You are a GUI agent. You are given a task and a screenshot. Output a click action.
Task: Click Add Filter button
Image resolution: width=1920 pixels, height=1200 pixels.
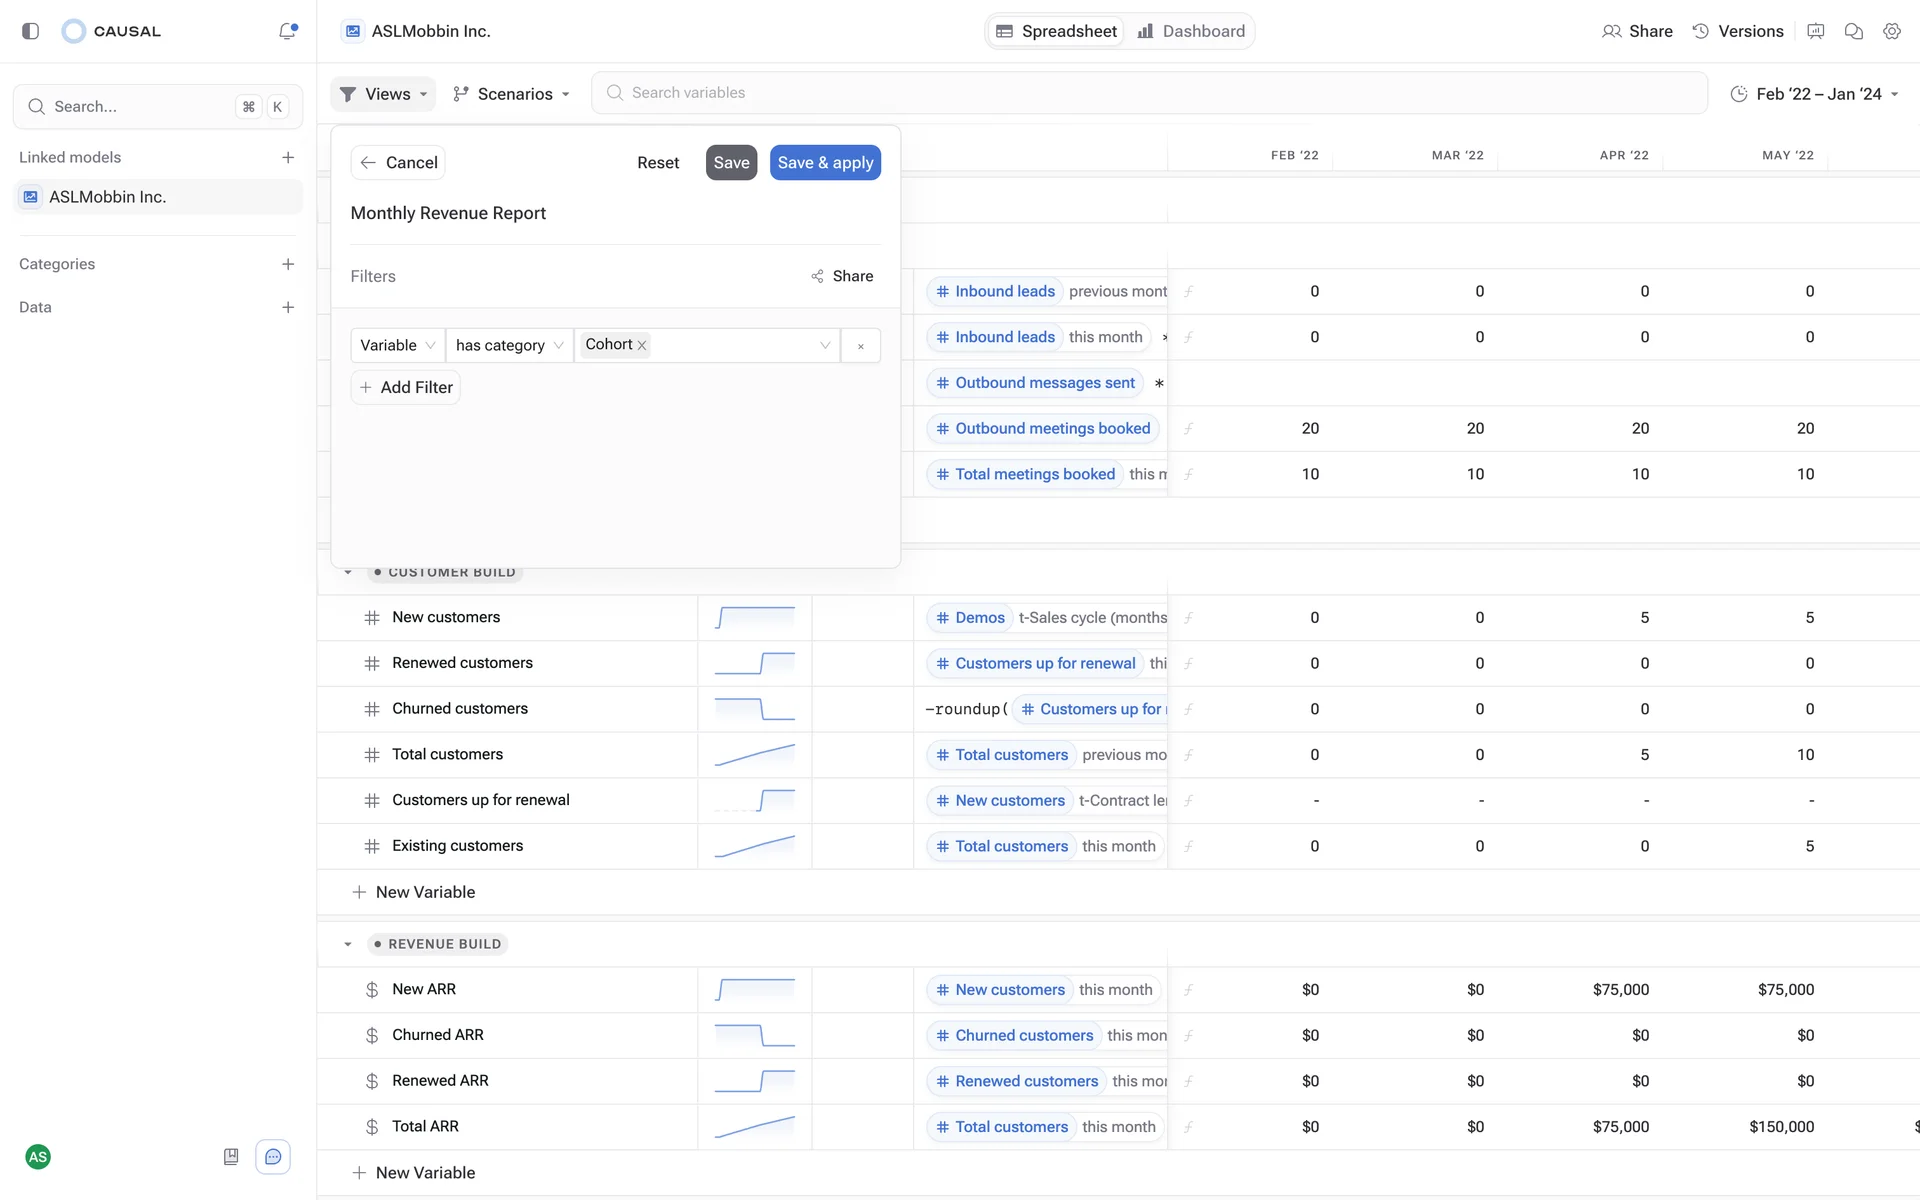[x=406, y=387]
